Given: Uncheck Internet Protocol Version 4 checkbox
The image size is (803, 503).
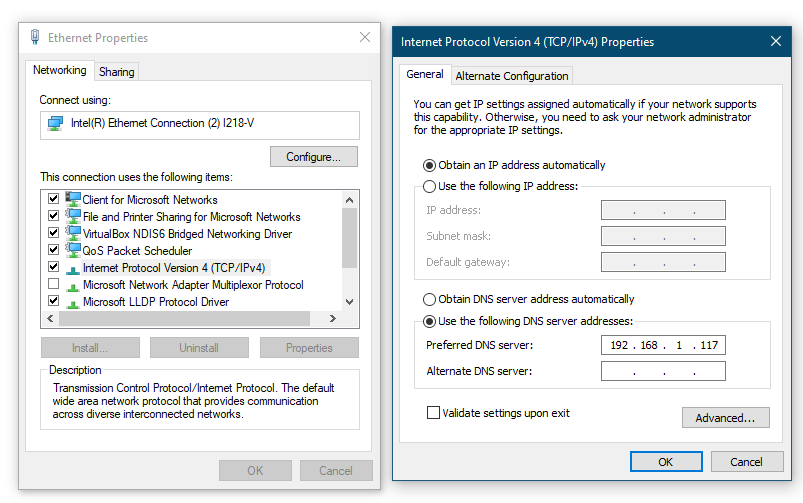Looking at the screenshot, I should (53, 266).
